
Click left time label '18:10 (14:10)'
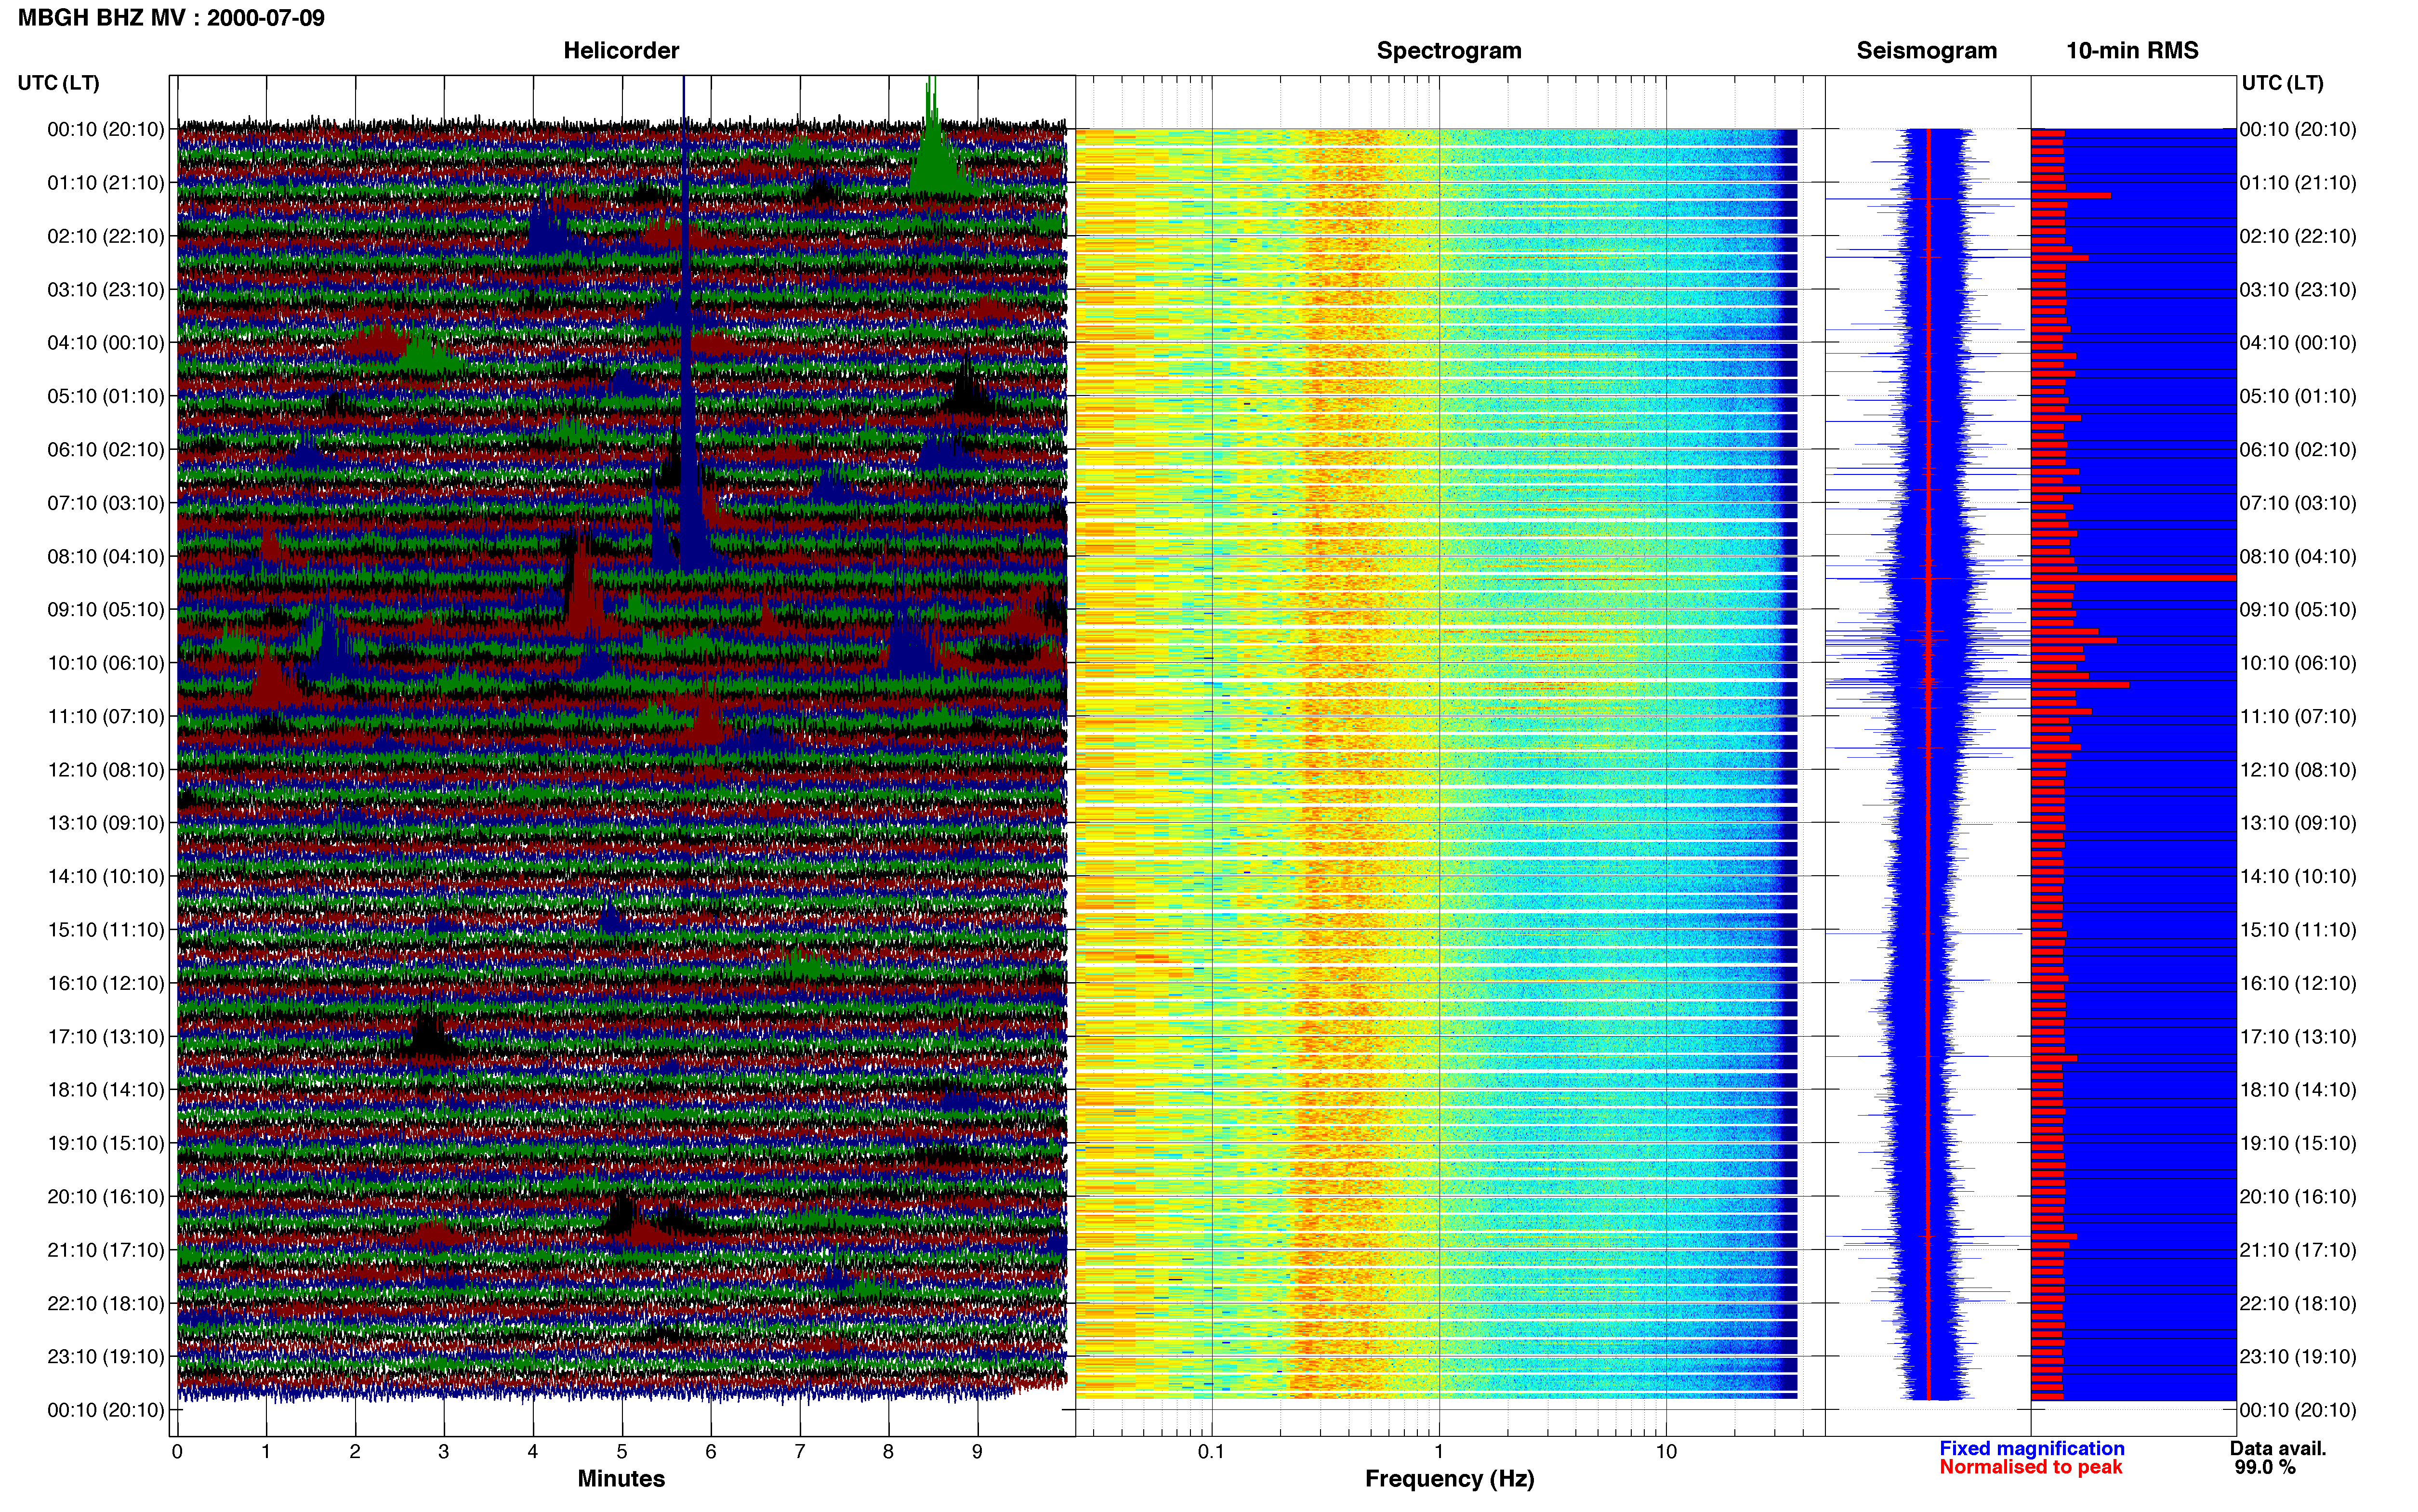106,1090
